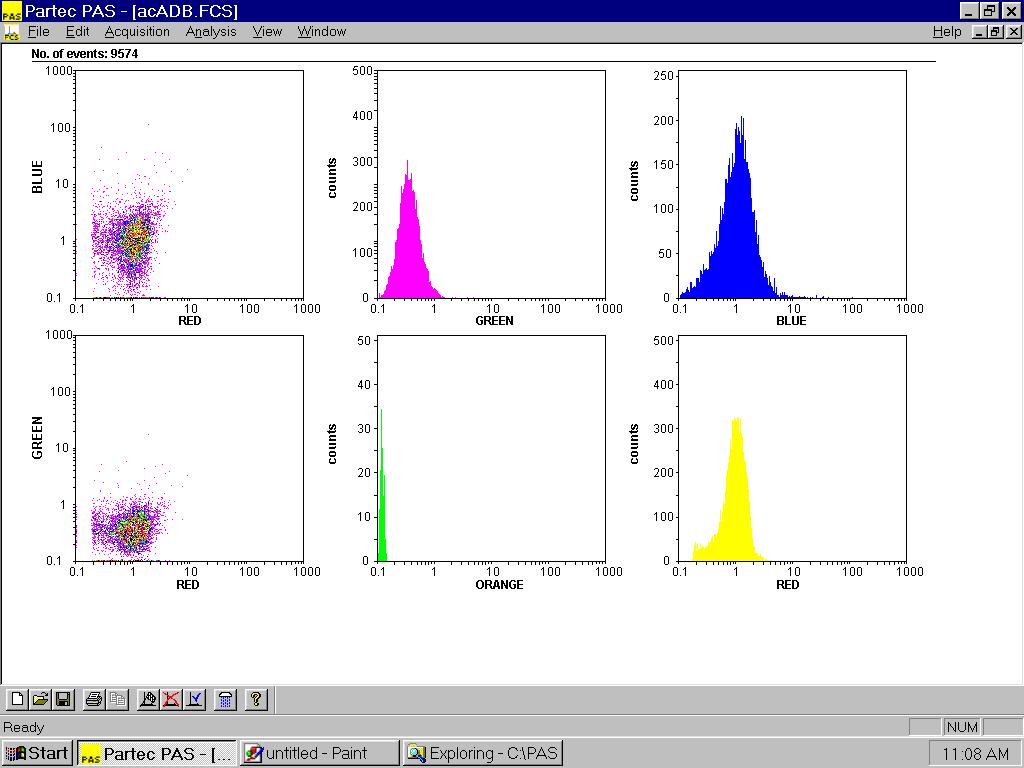This screenshot has width=1024, height=768.
Task: Open a file with the folder icon
Action: 40,700
